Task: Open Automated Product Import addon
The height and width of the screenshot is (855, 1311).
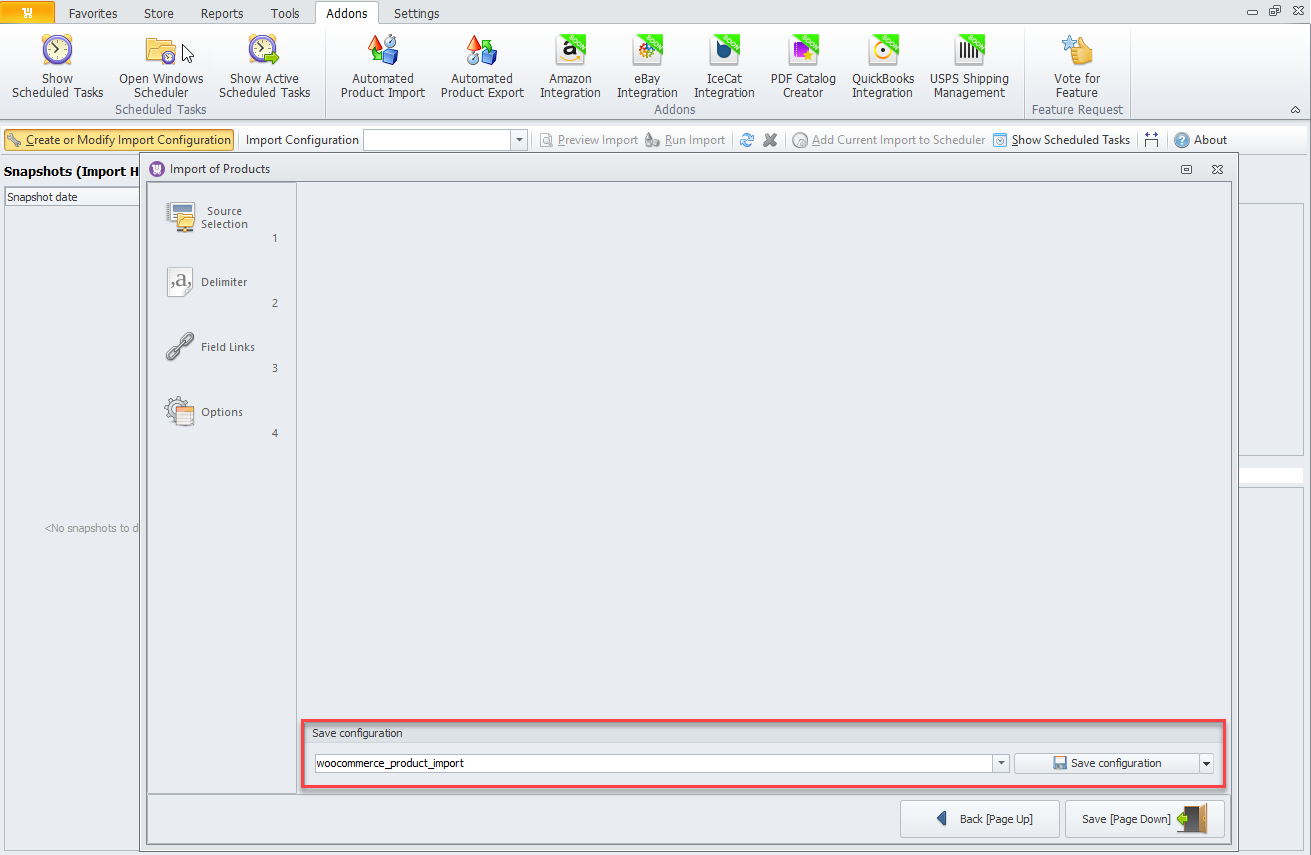Action: pos(382,66)
